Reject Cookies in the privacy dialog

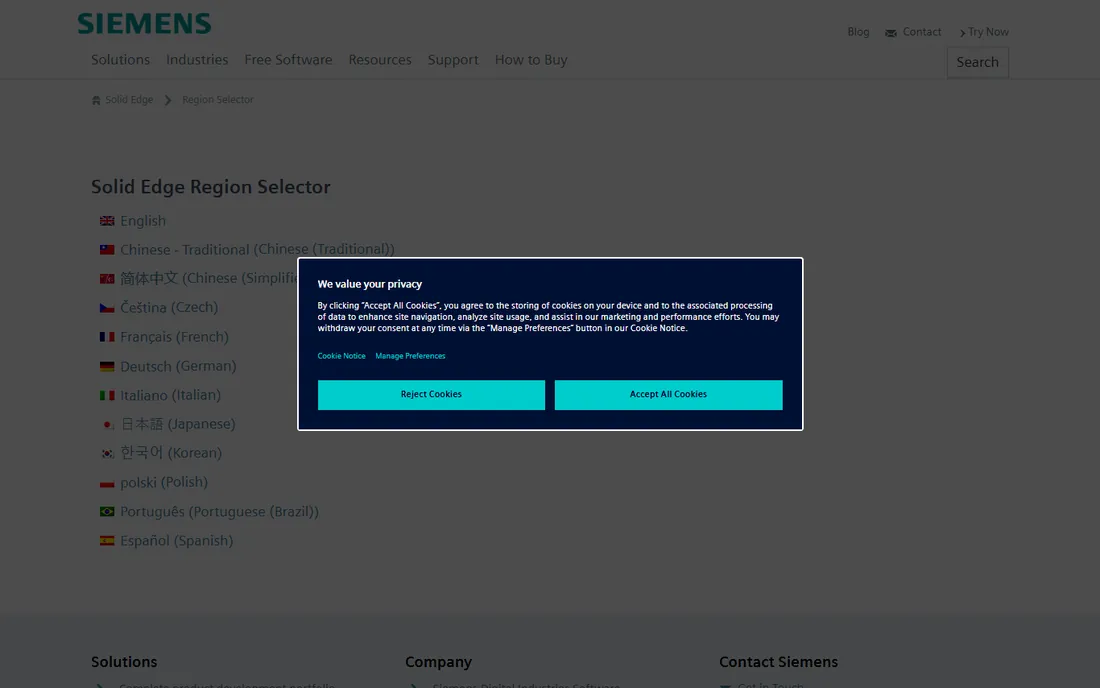(x=431, y=395)
